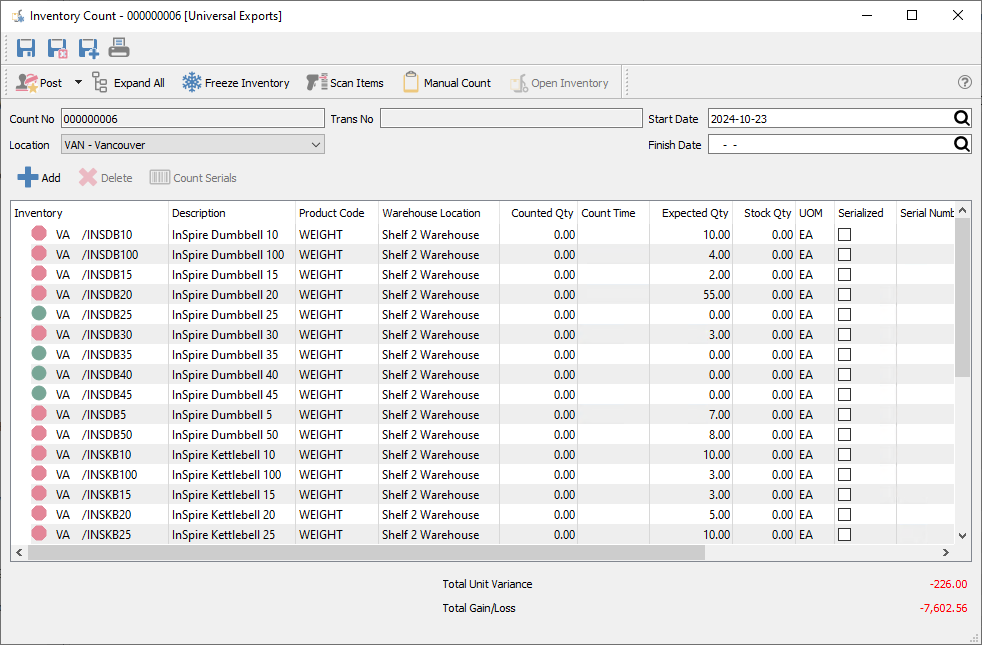Tick the Serialized checkbox for /INSDB10
Image resolution: width=982 pixels, height=645 pixels.
point(845,235)
